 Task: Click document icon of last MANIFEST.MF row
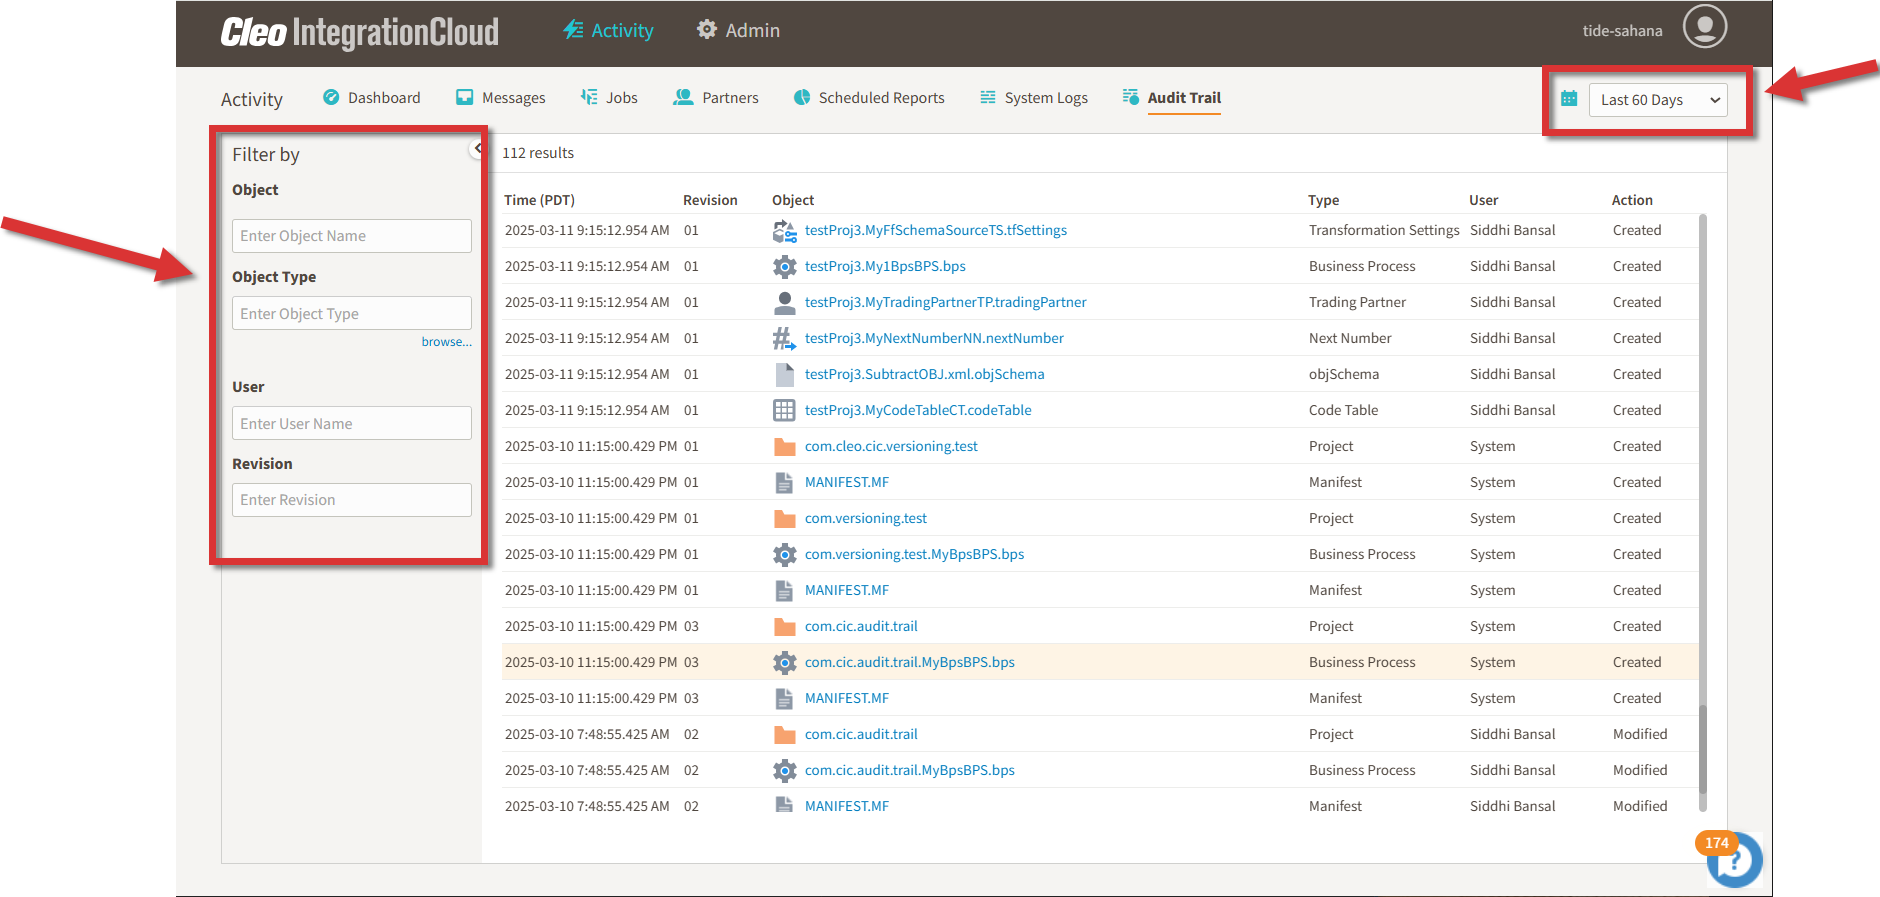point(785,805)
